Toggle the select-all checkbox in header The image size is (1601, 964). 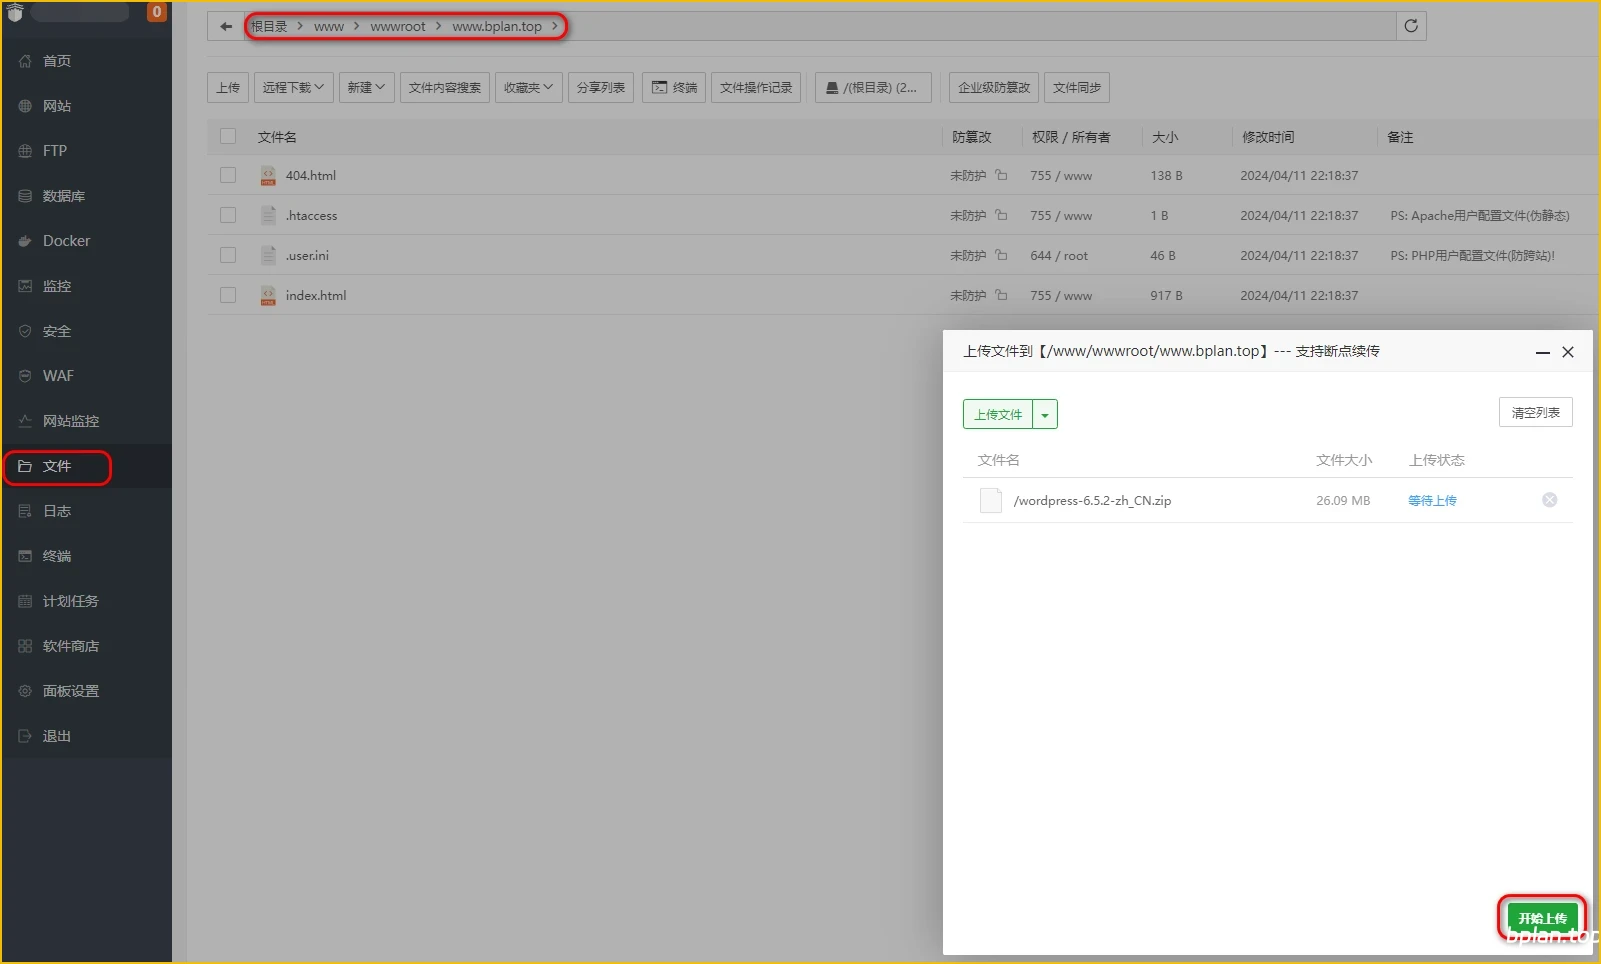tap(228, 136)
